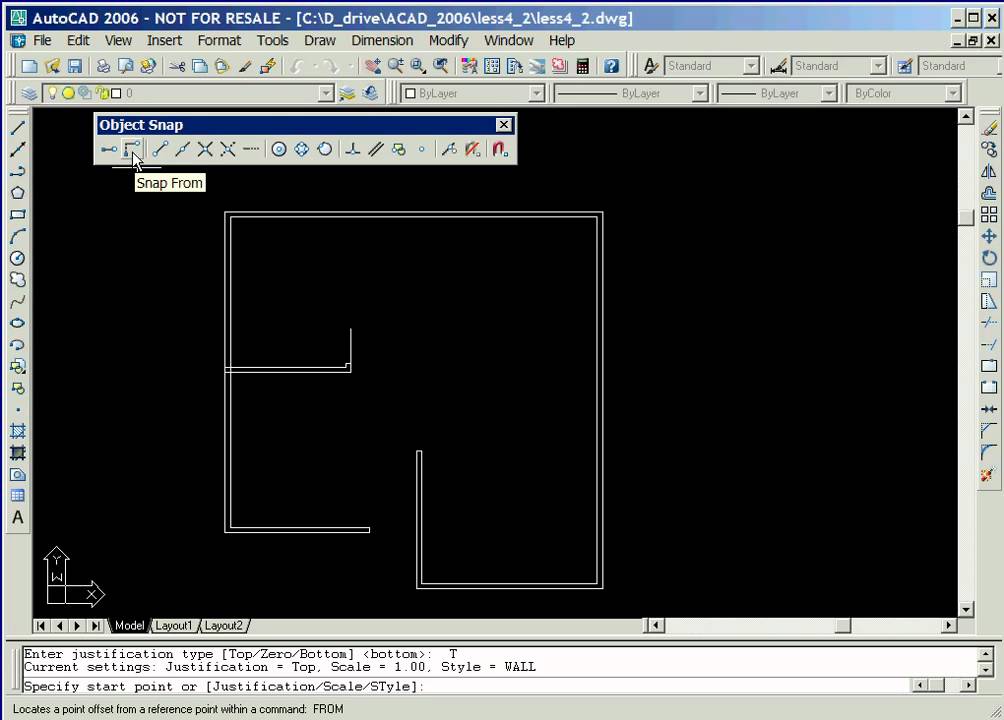This screenshot has width=1004, height=720.
Task: Open the QuickCalc calculator
Action: [582, 66]
